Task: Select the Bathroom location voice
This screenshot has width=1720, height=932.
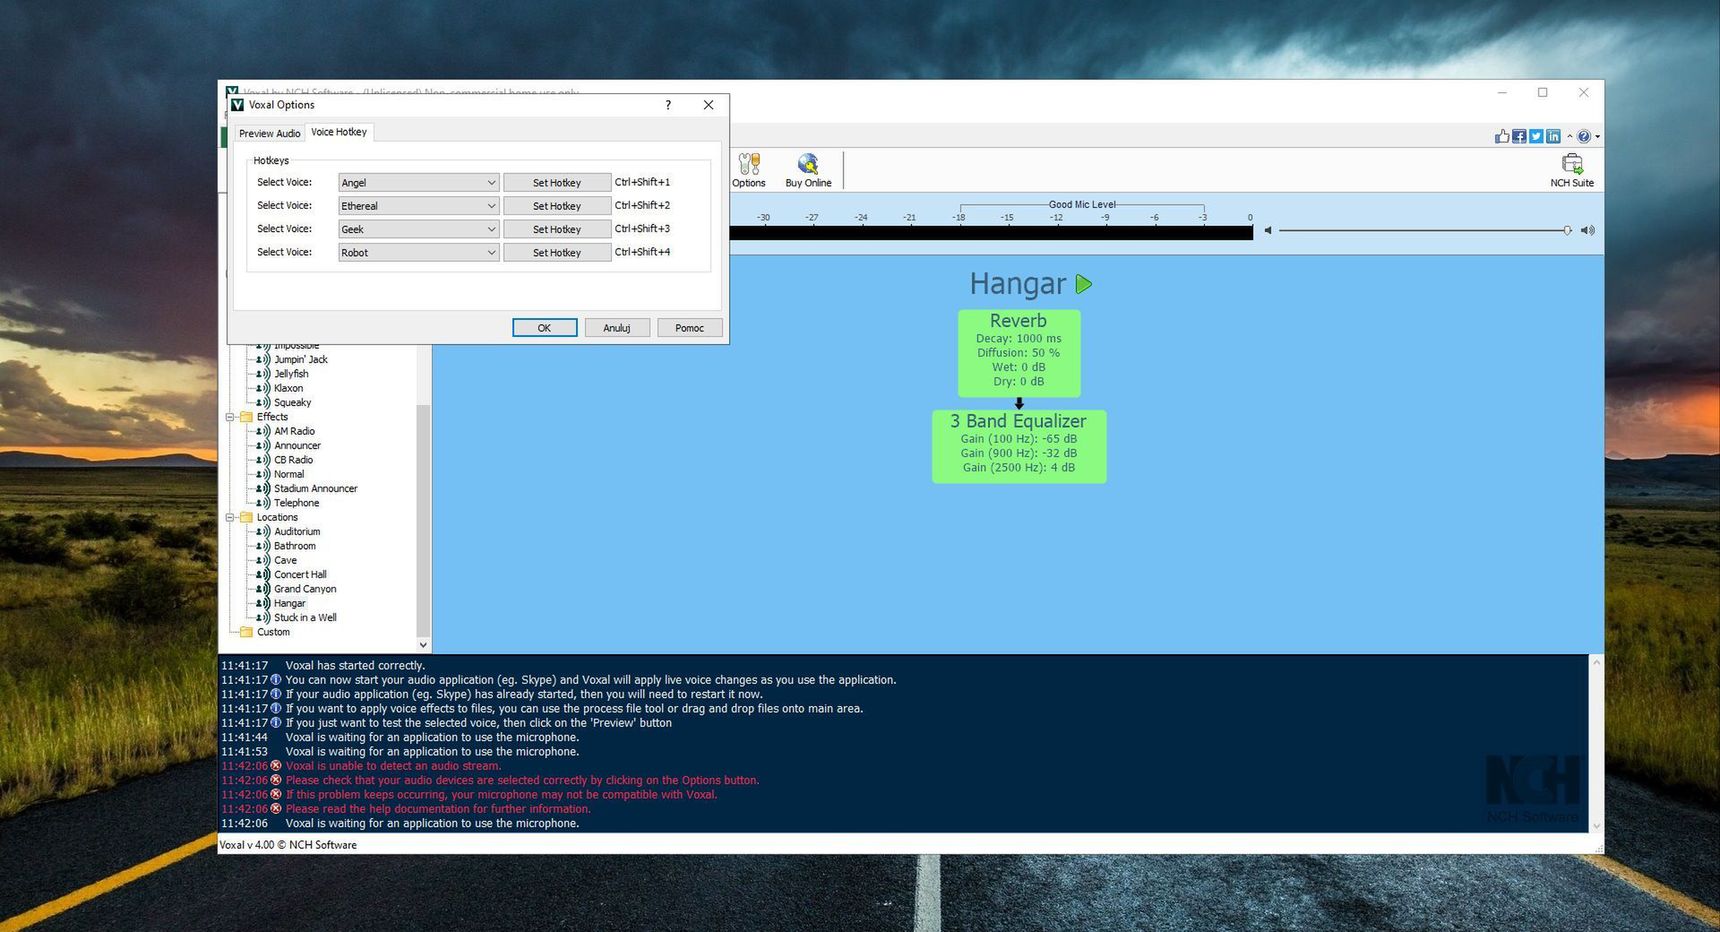Action: pyautogui.click(x=294, y=546)
